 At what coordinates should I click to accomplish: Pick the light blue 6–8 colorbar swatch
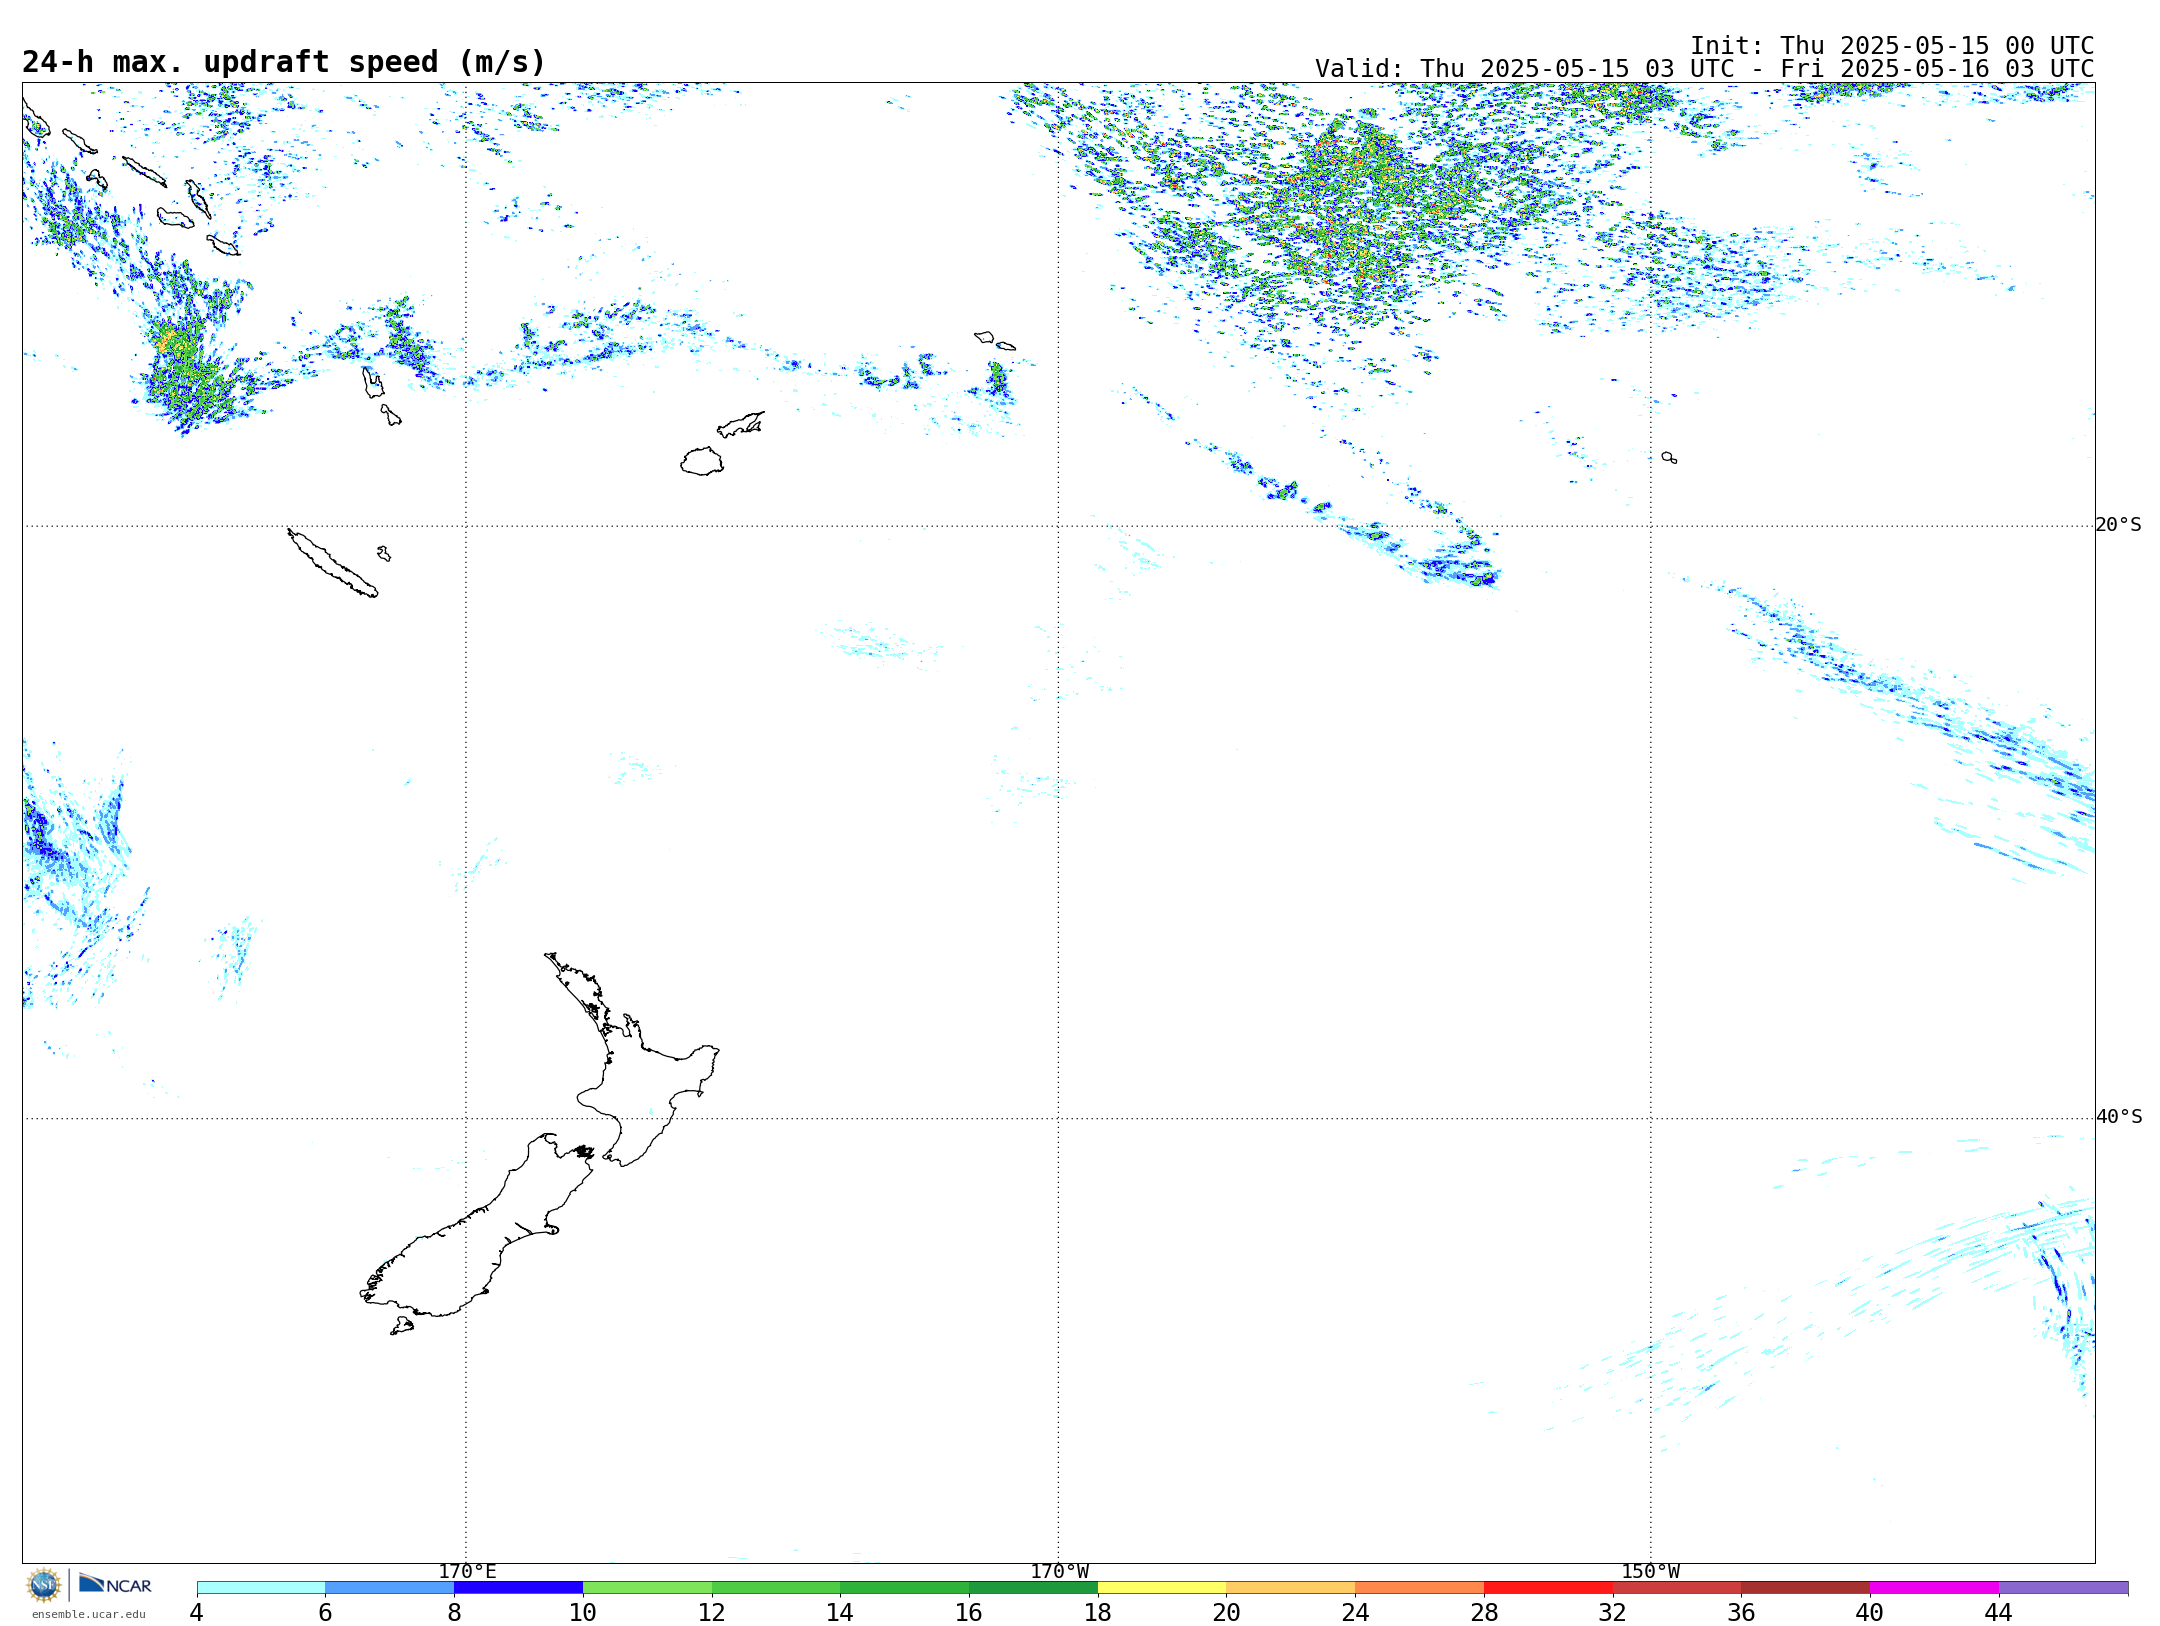click(x=389, y=1587)
